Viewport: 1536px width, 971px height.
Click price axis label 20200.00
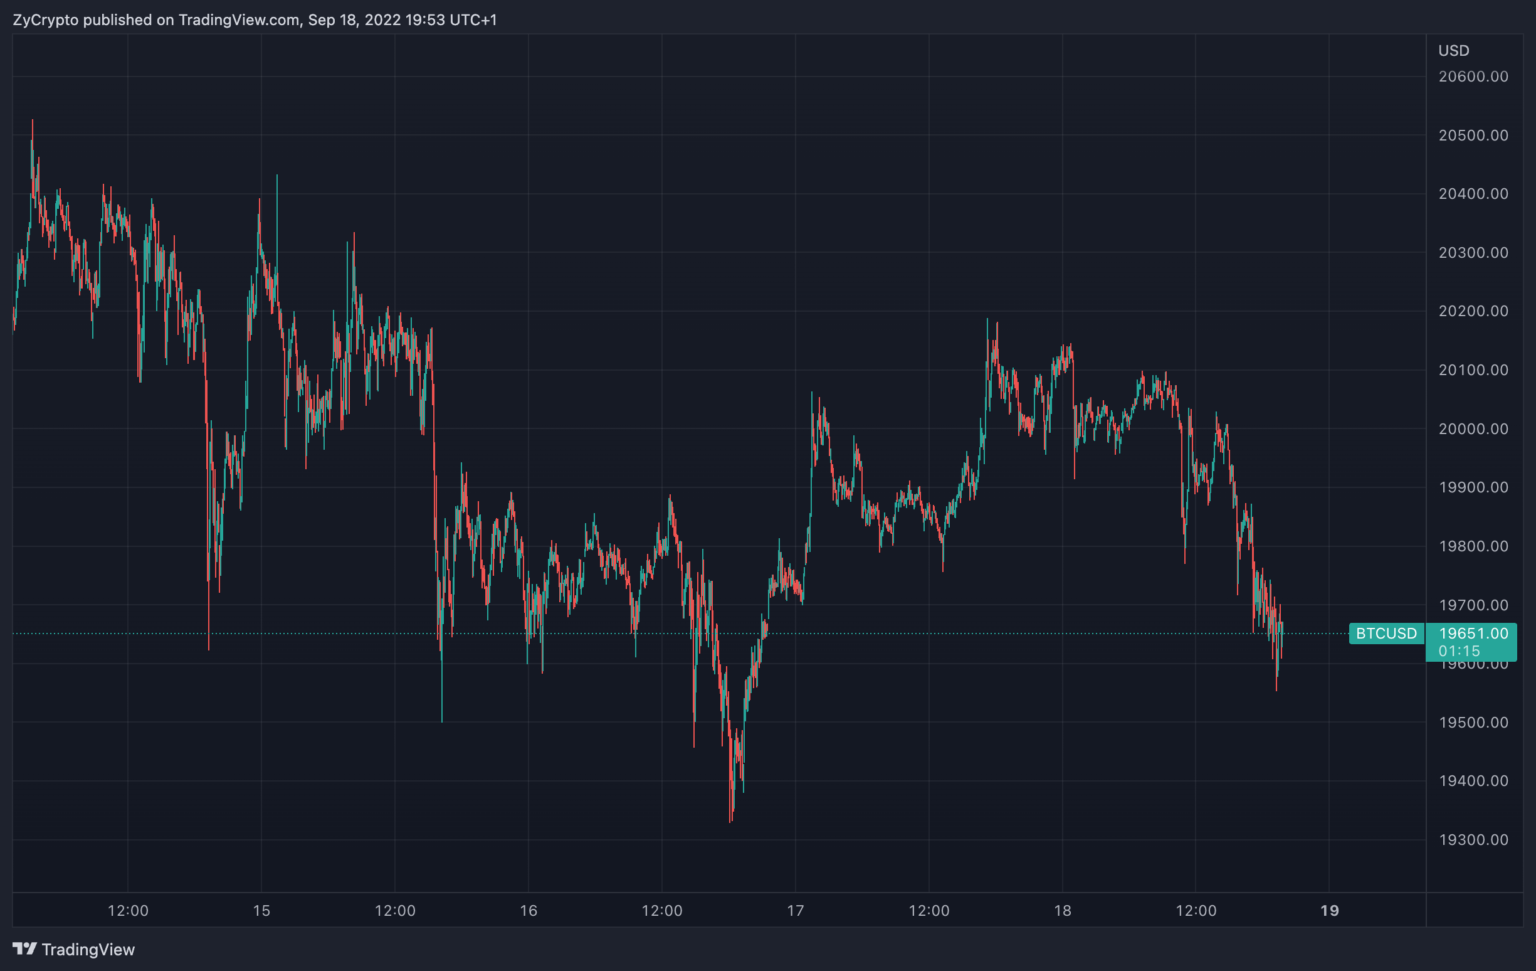(1473, 311)
